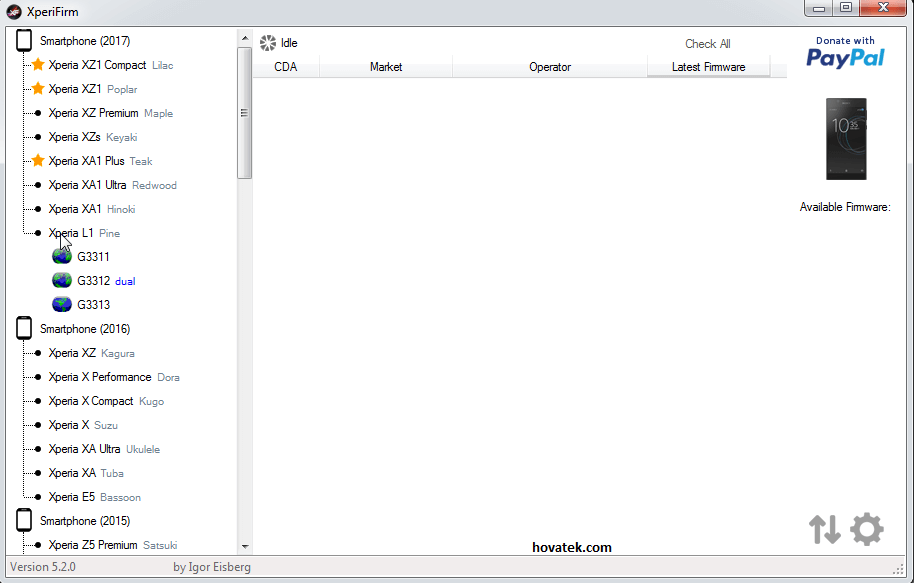Expand Xperia X Compact Kugo

[x=106, y=401]
